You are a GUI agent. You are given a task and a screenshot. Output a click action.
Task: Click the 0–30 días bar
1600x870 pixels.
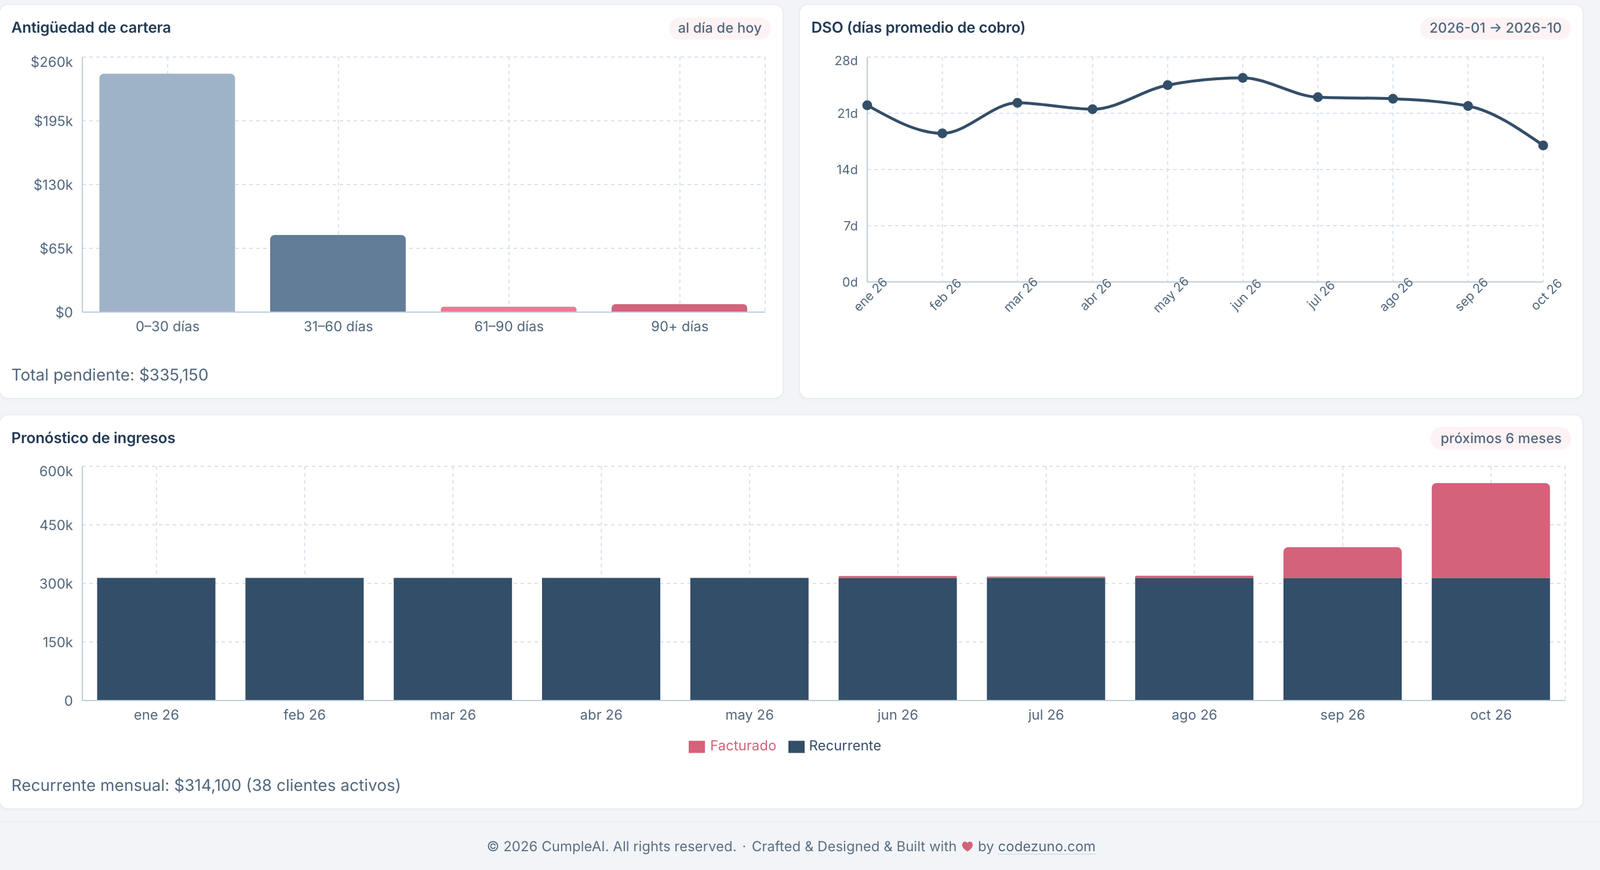click(167, 193)
